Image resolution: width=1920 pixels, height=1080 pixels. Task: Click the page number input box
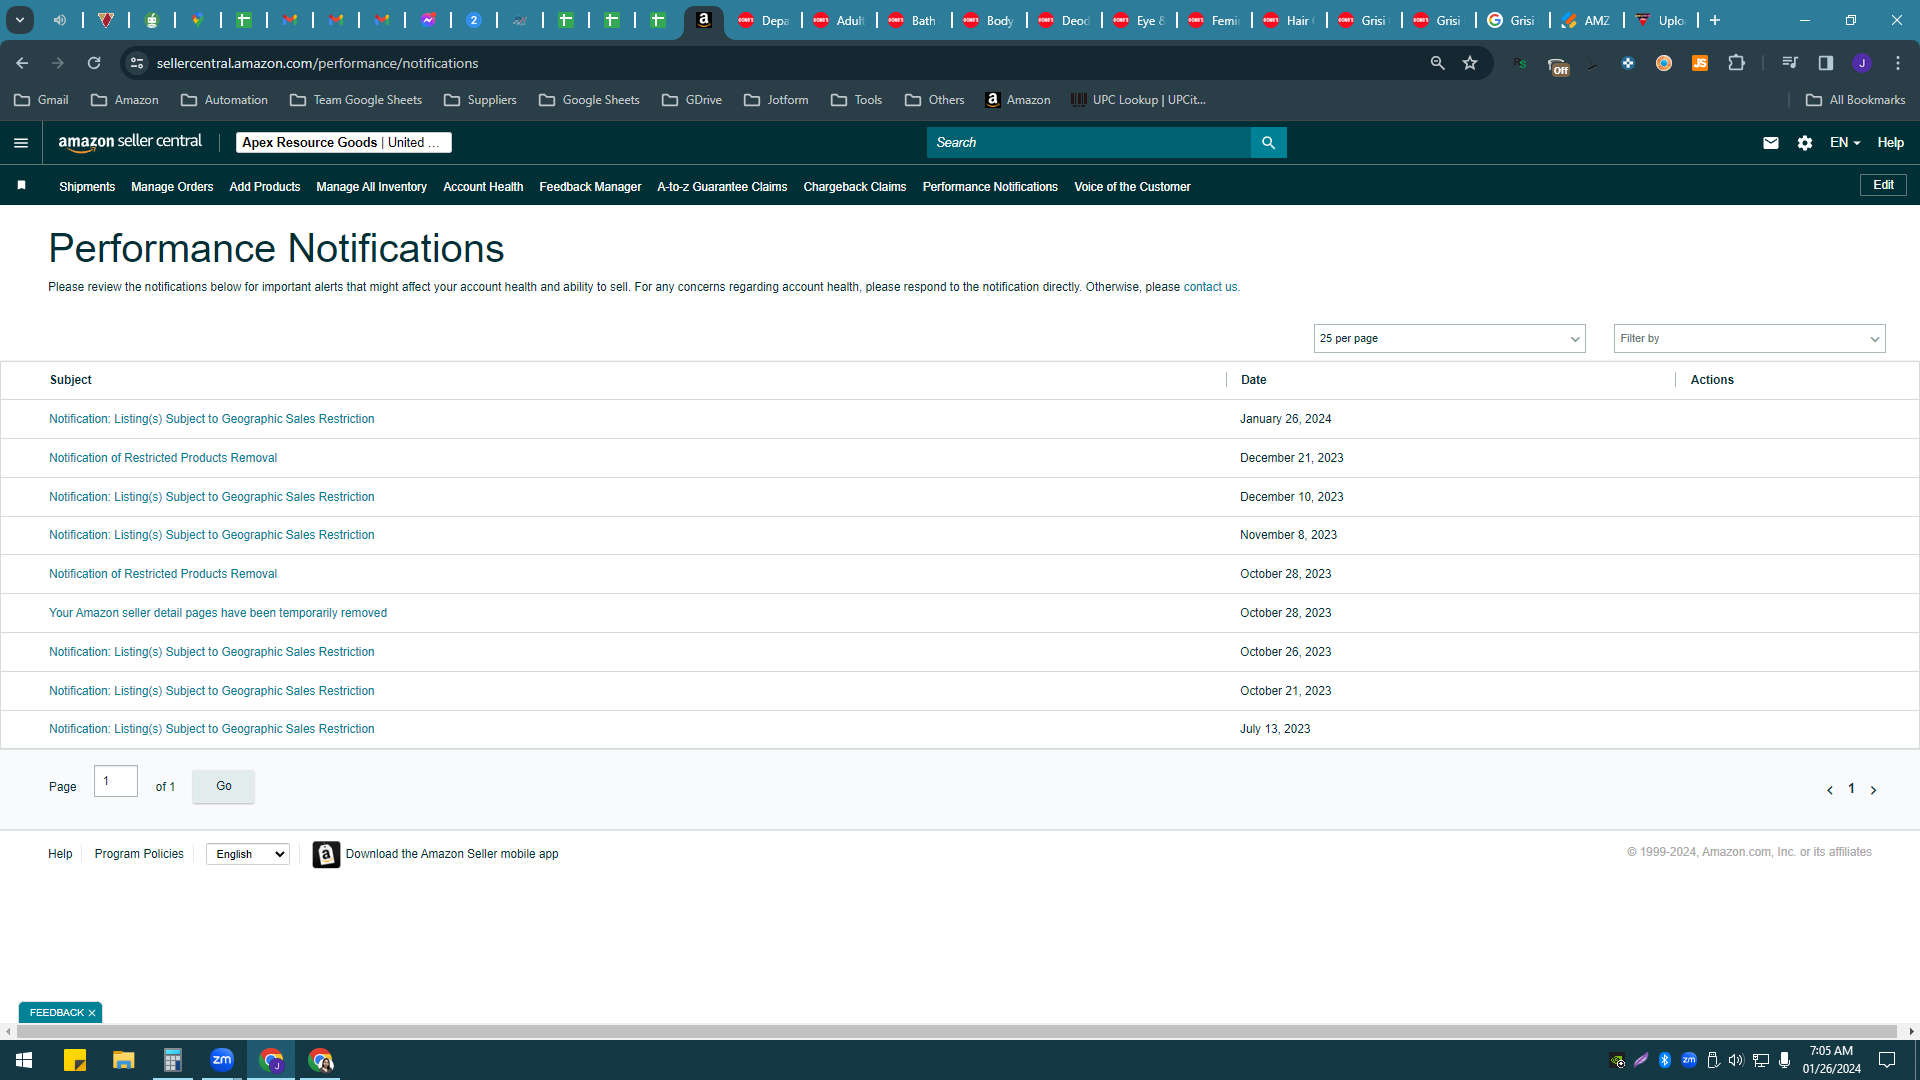coord(116,781)
